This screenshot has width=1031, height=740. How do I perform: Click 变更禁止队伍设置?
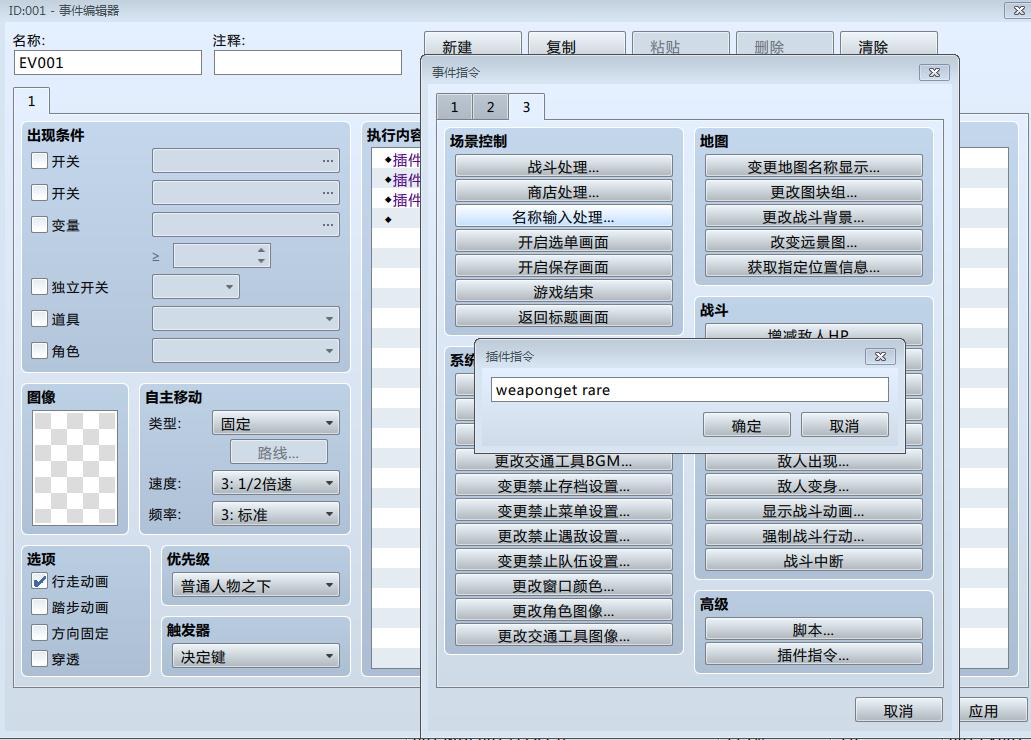(x=563, y=561)
